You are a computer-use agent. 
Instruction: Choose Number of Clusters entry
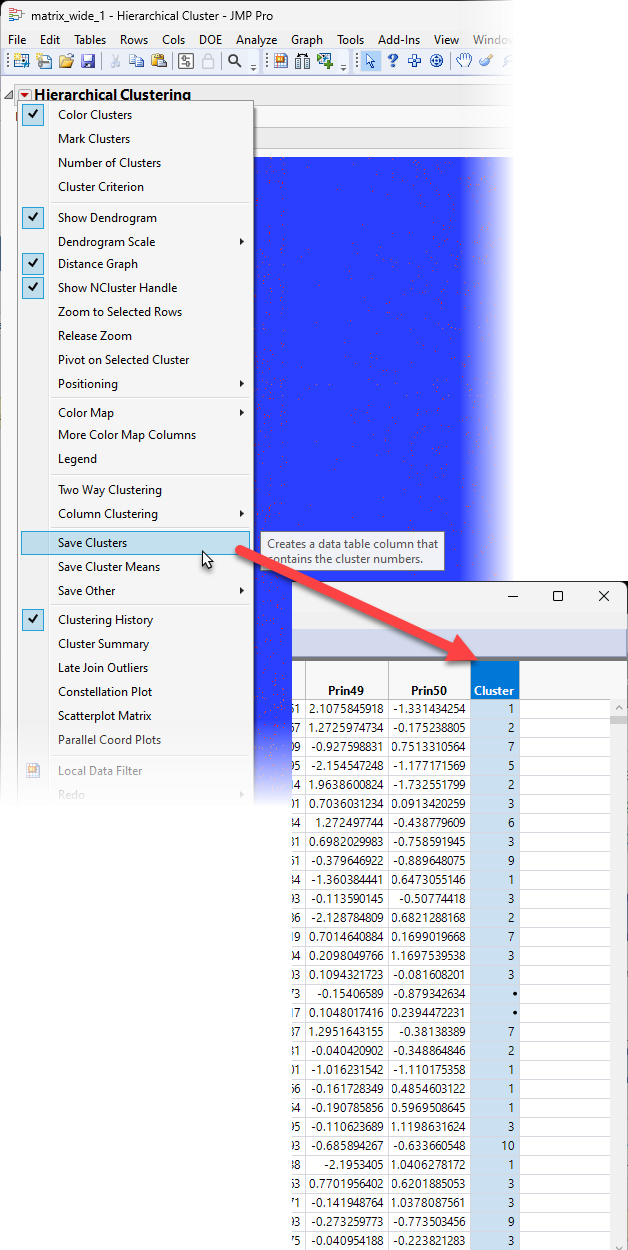click(135, 163)
